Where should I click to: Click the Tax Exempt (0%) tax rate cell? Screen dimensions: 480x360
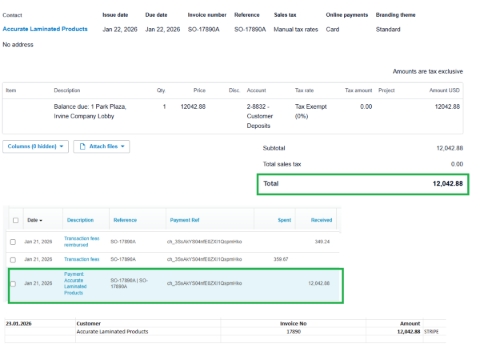[311, 111]
